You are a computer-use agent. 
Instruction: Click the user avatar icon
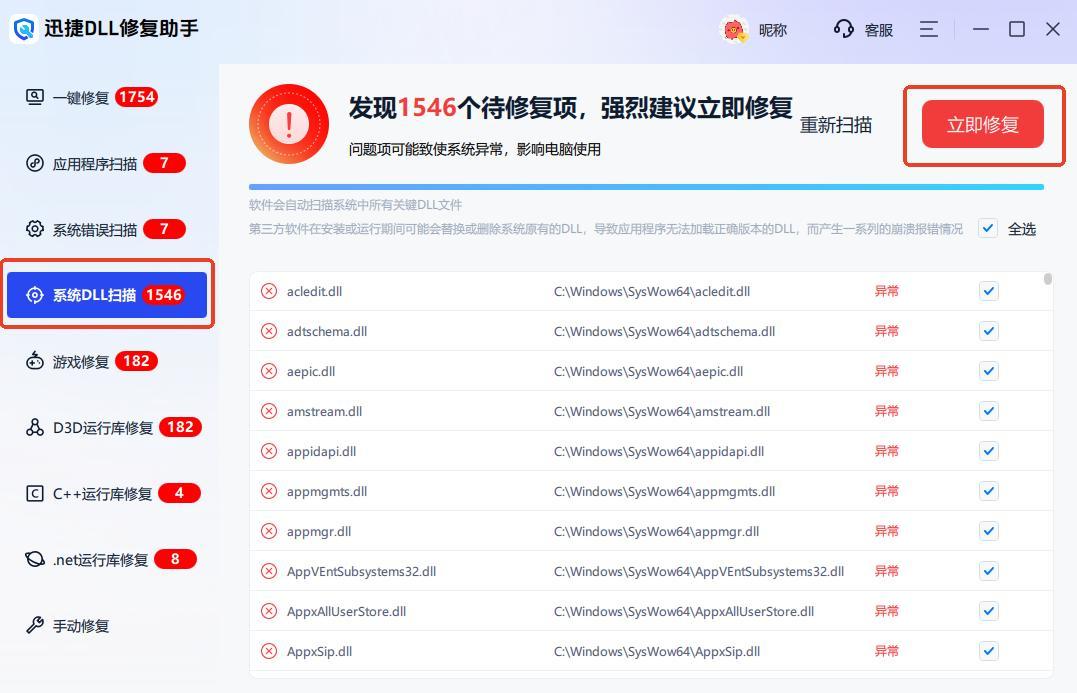tap(734, 30)
